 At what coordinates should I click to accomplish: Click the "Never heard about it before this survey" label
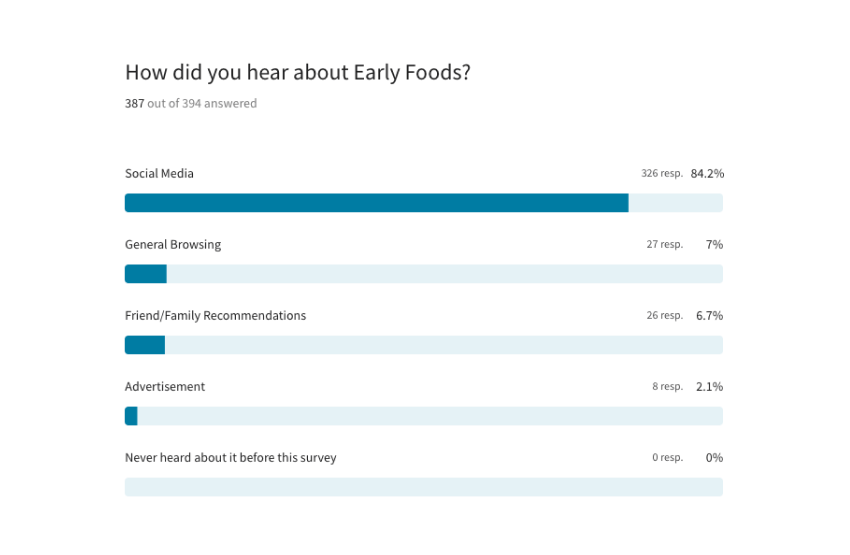click(230, 457)
